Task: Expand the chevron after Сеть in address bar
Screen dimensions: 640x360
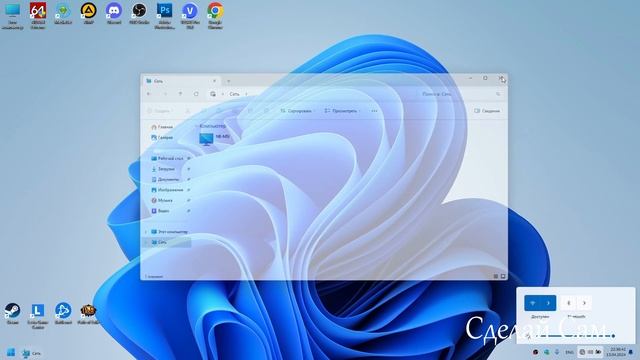Action: [247, 94]
